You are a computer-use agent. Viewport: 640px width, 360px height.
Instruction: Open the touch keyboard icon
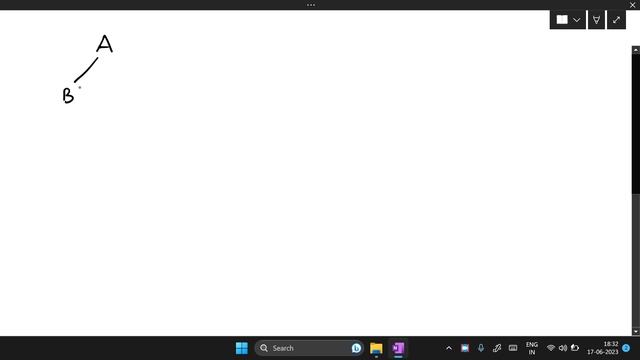[513, 348]
